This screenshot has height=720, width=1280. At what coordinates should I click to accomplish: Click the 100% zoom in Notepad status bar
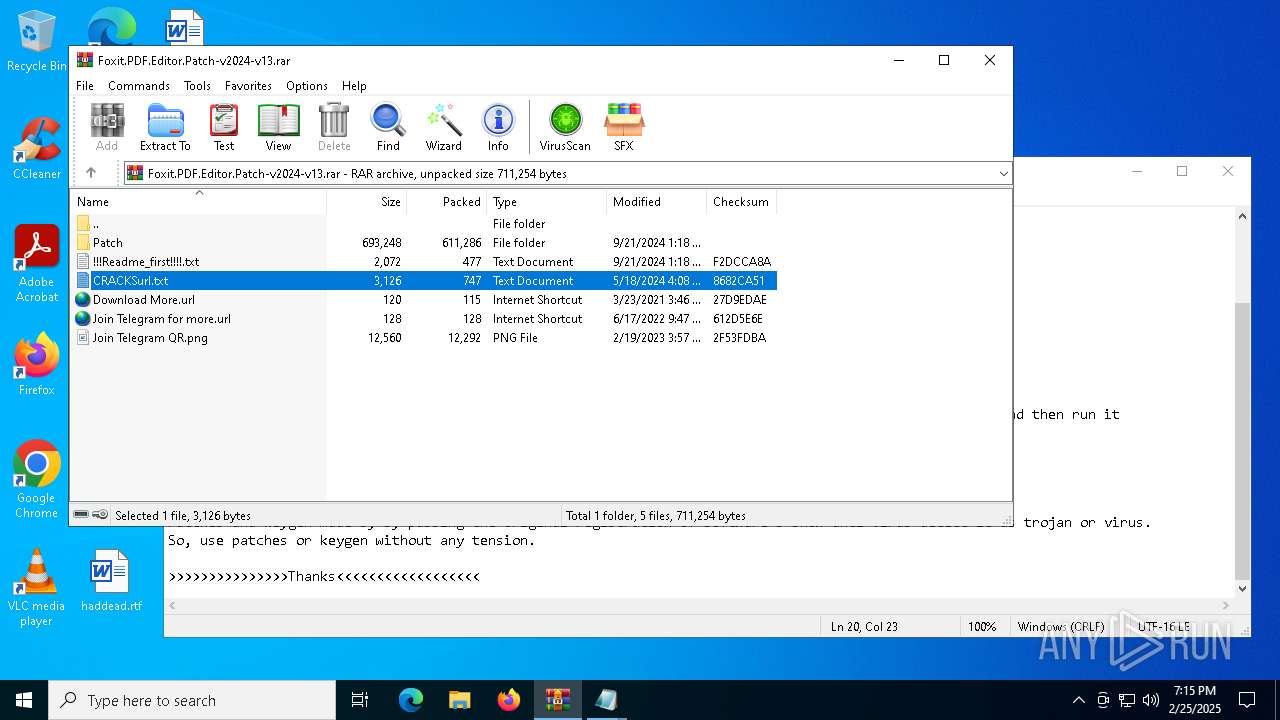(982, 627)
